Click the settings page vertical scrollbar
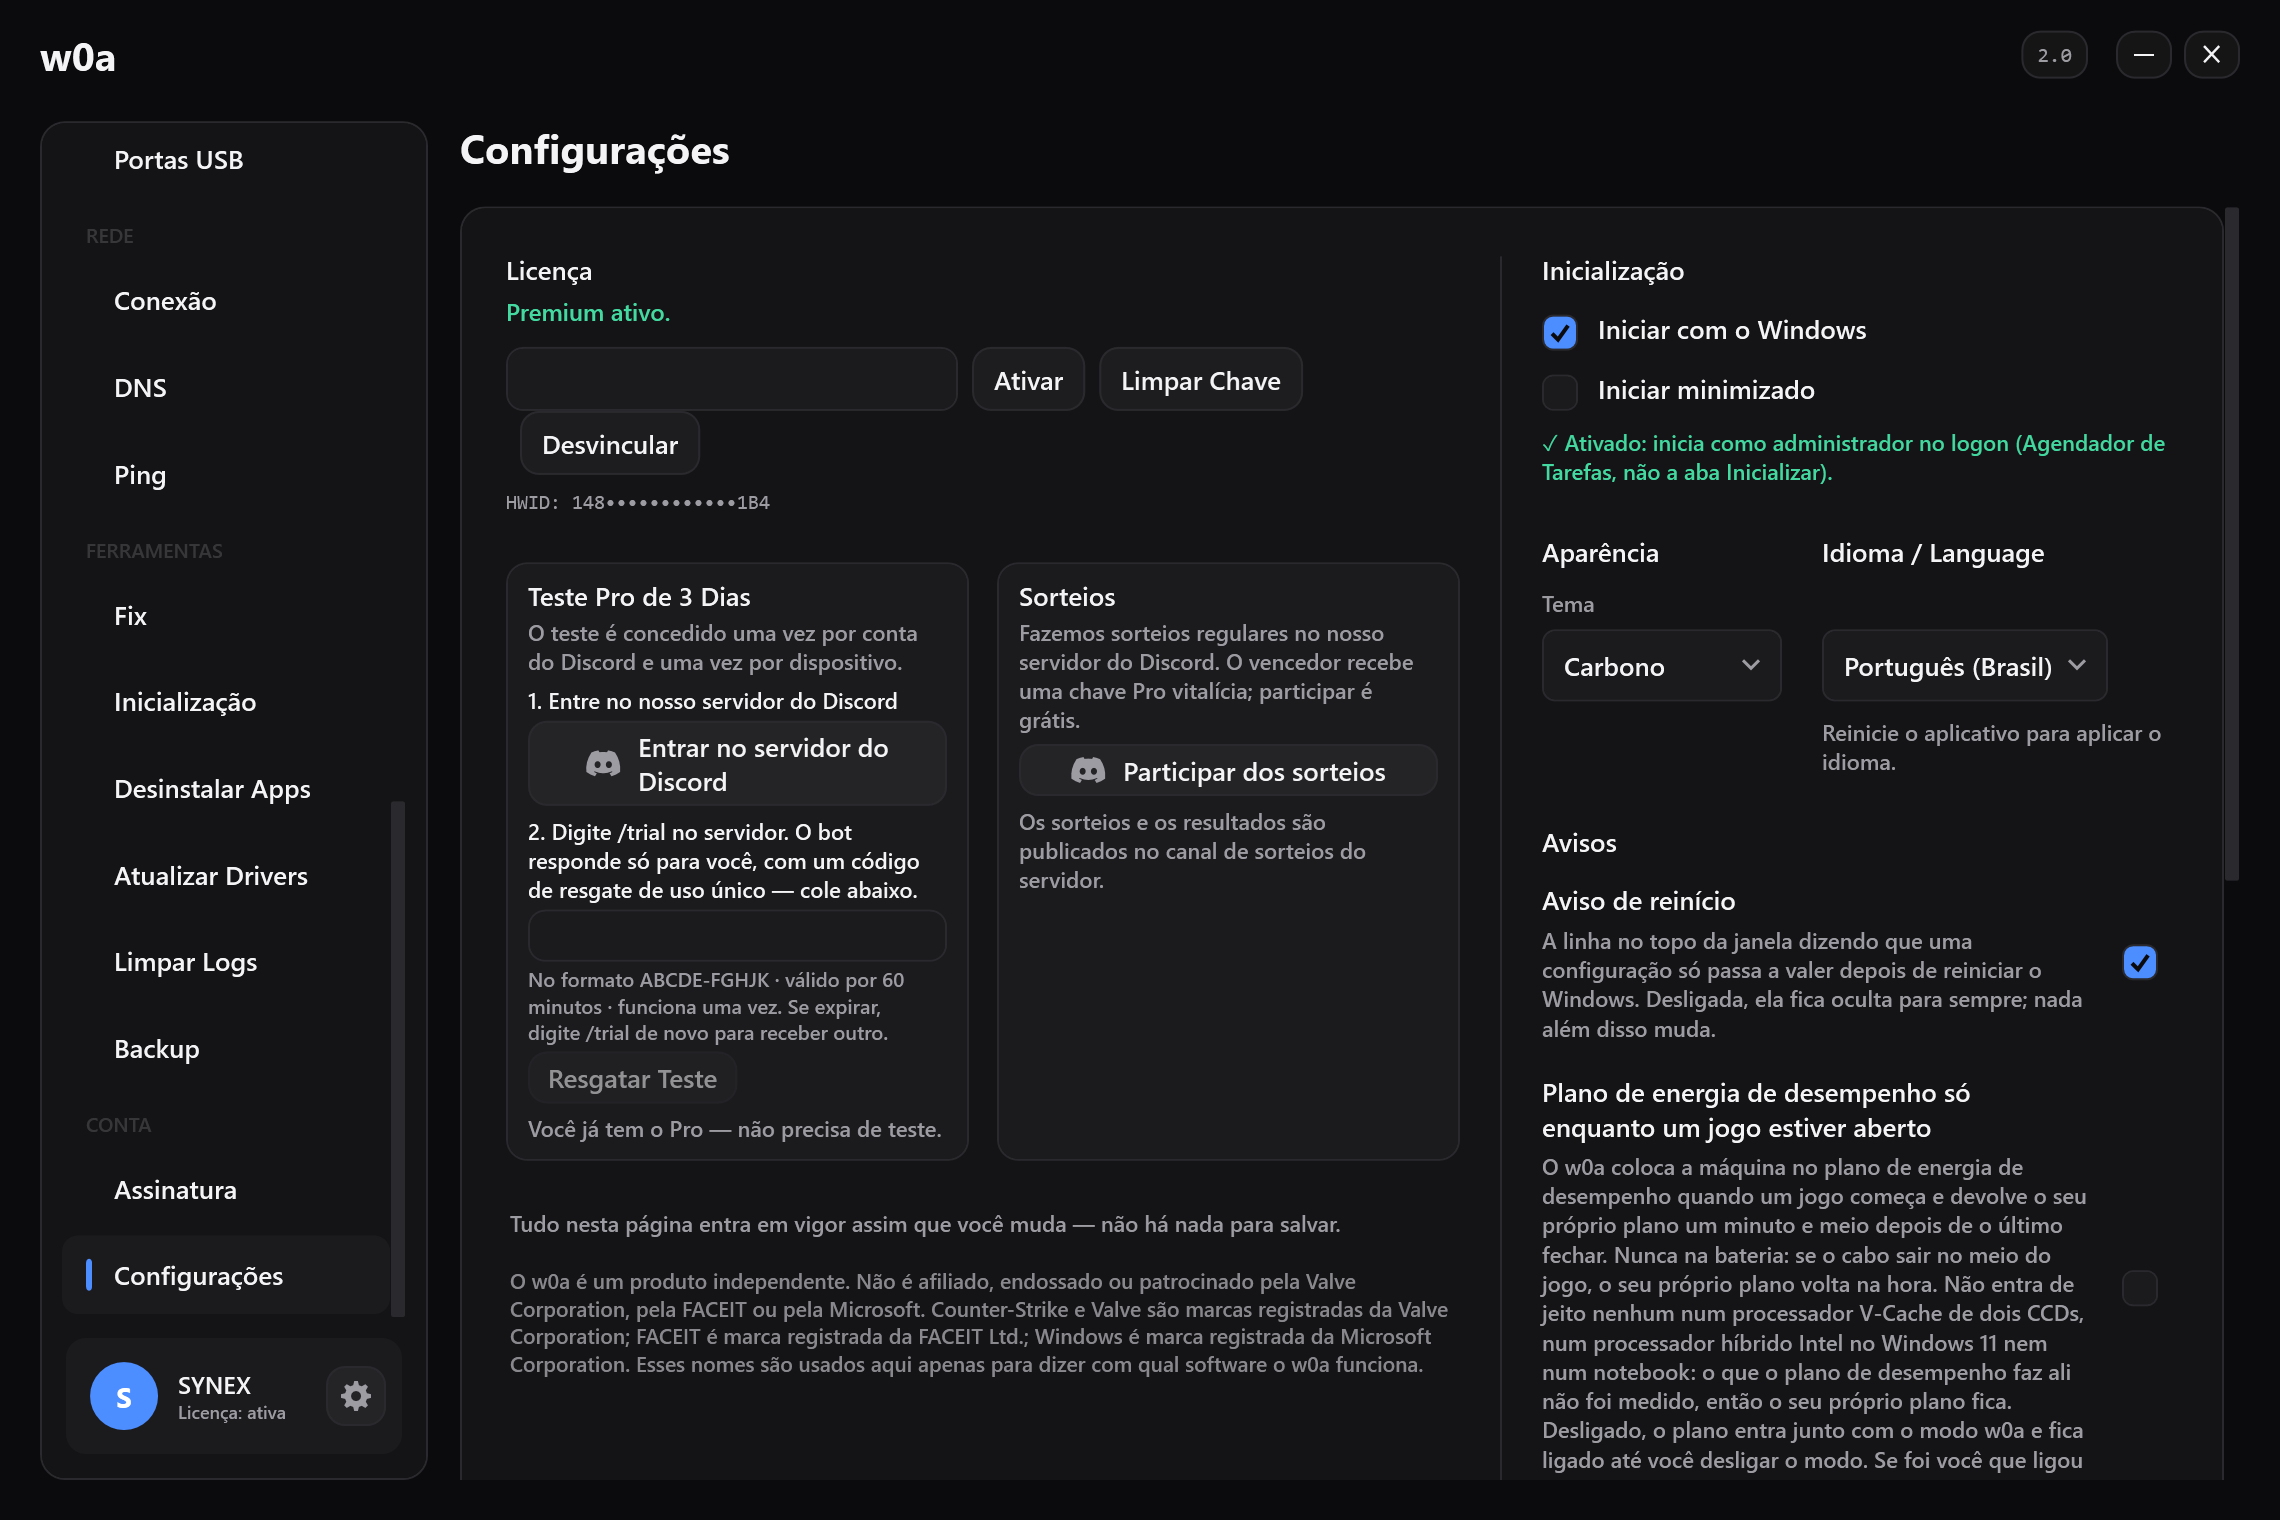Viewport: 2280px width, 1520px height. coord(2232,545)
